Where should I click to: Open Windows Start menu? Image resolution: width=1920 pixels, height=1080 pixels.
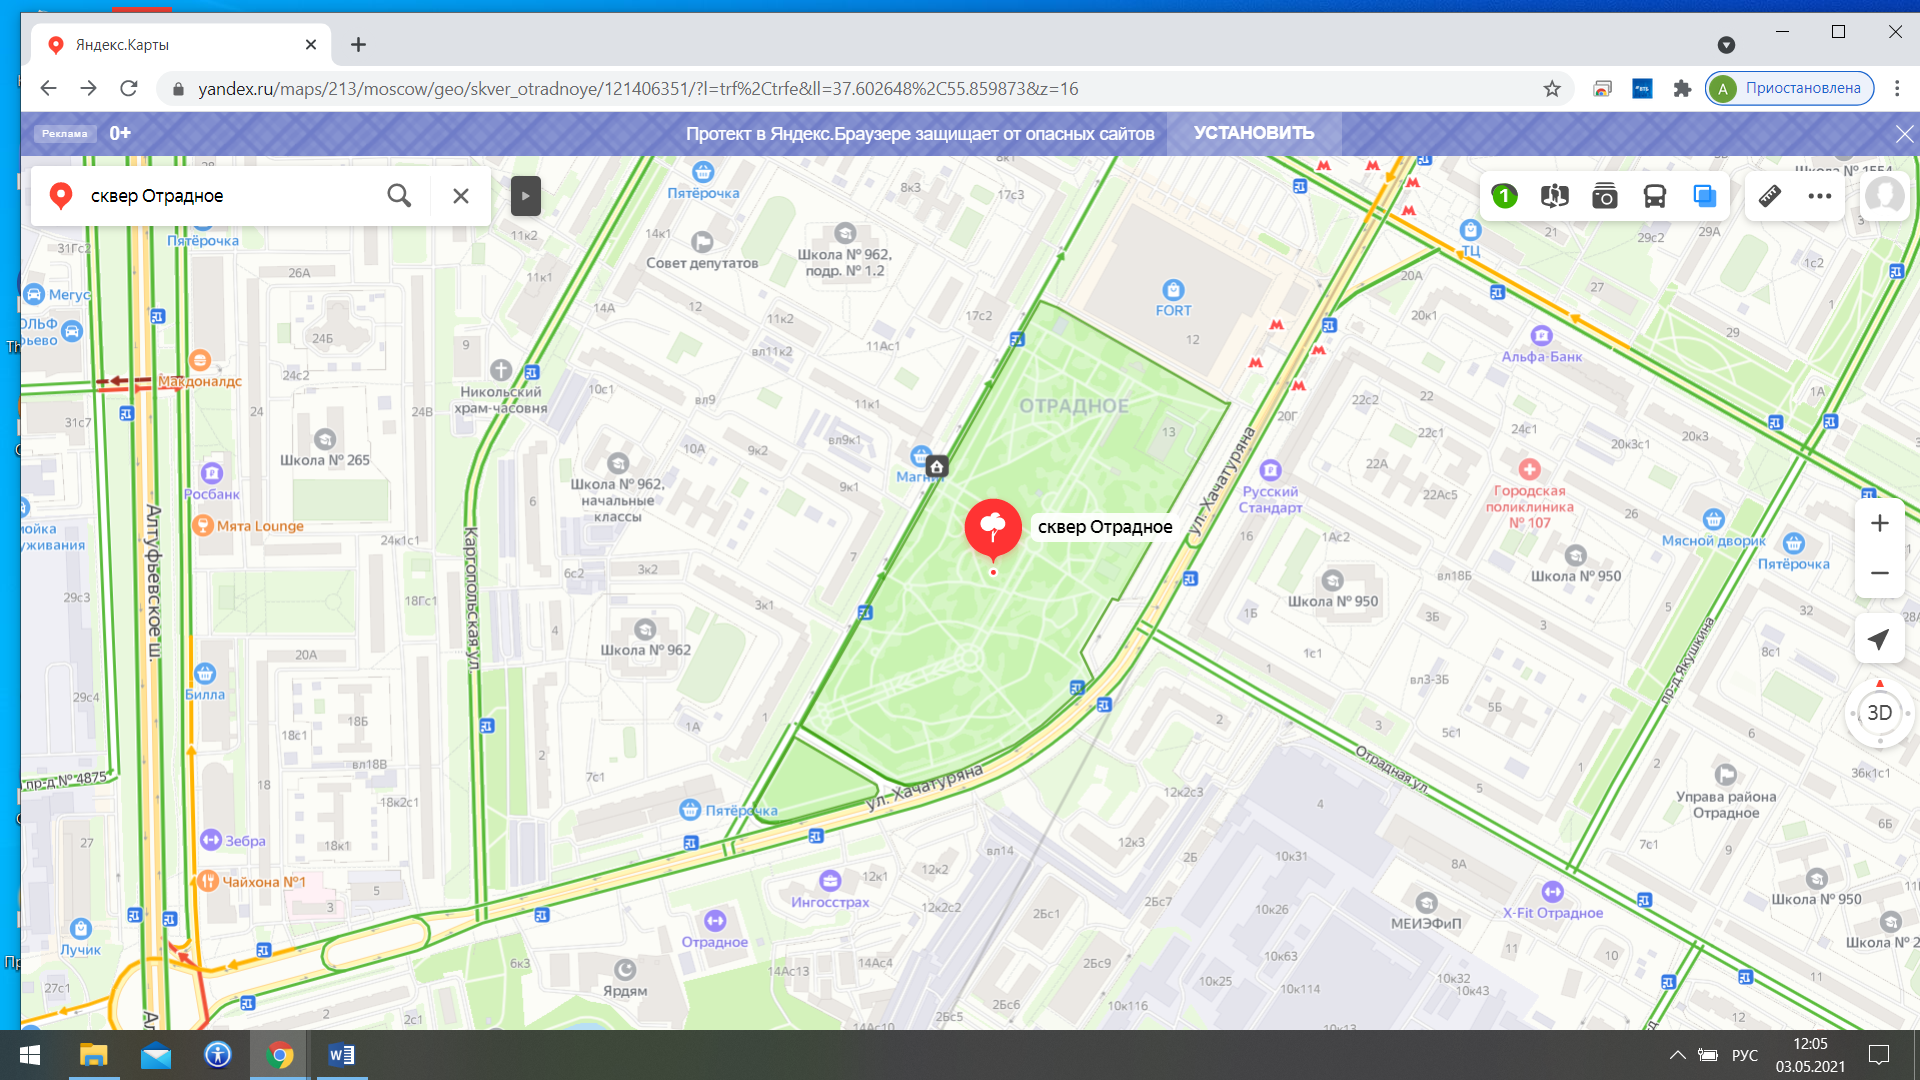[x=29, y=1055]
